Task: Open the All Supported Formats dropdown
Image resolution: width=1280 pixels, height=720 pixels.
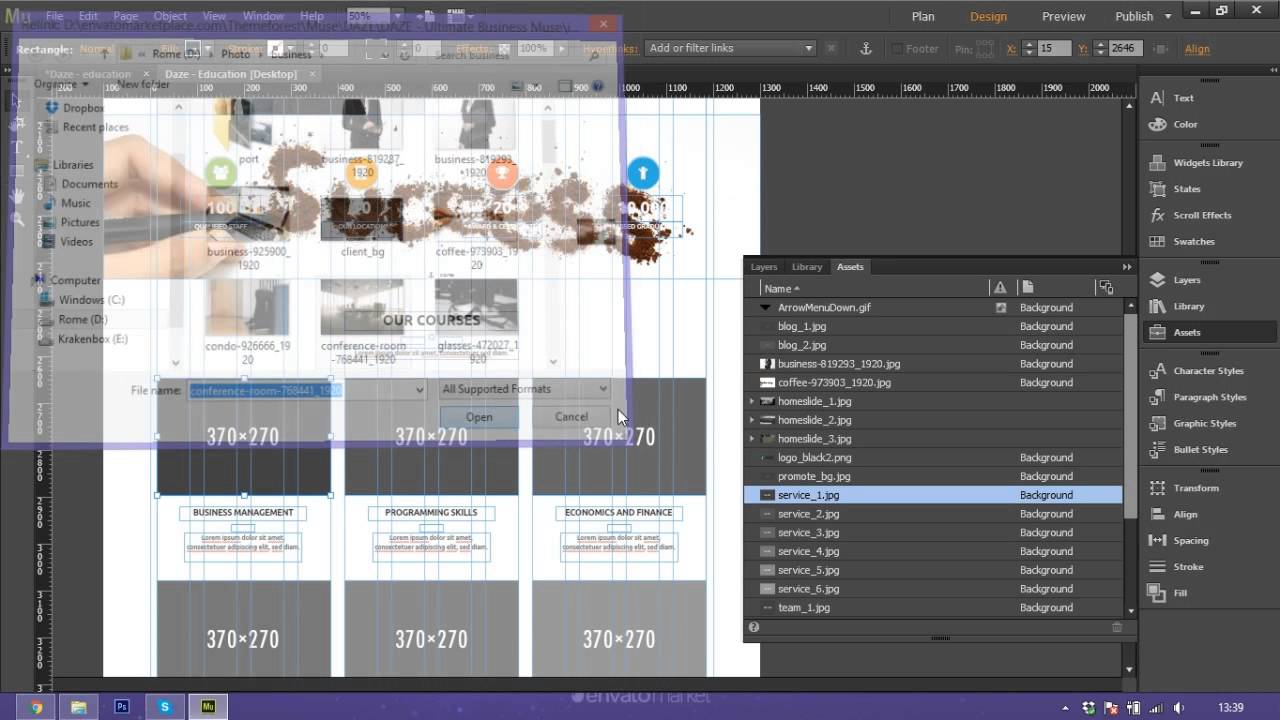Action: pos(525,389)
